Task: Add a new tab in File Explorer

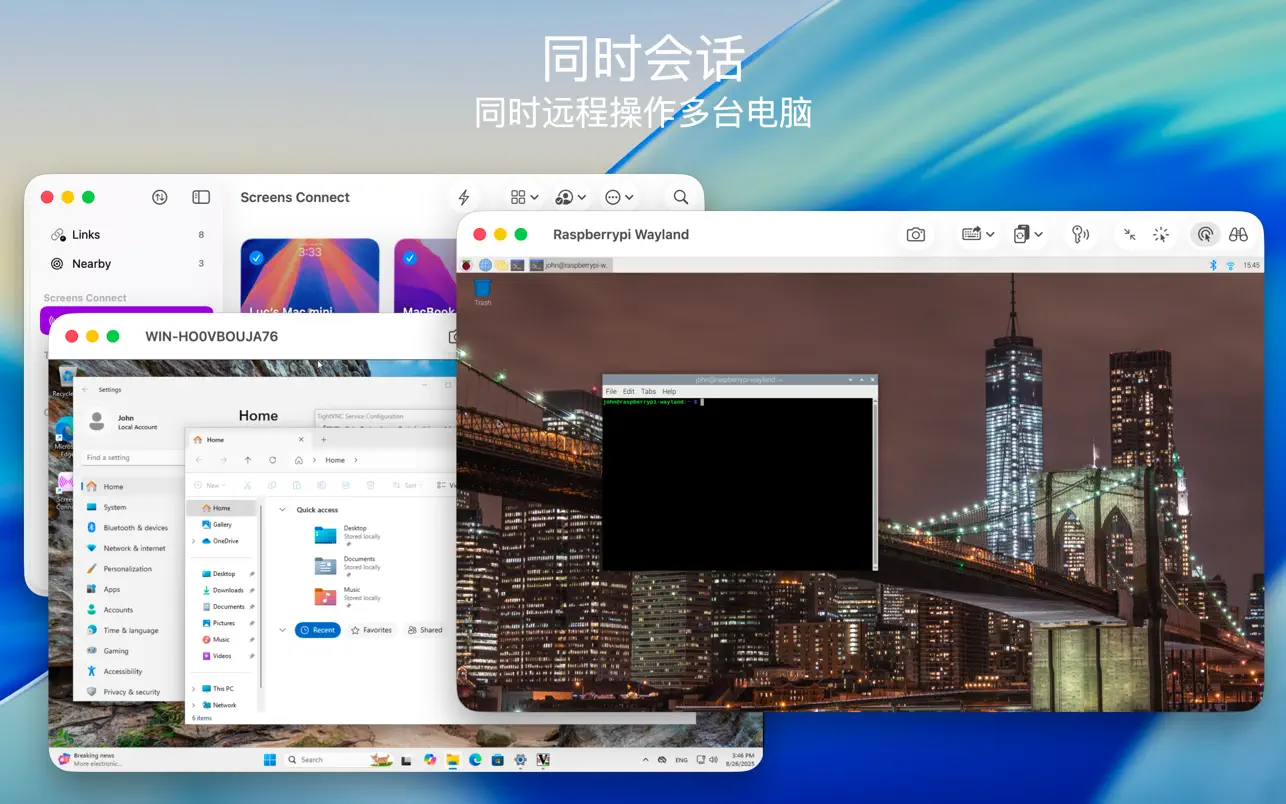Action: click(x=323, y=440)
